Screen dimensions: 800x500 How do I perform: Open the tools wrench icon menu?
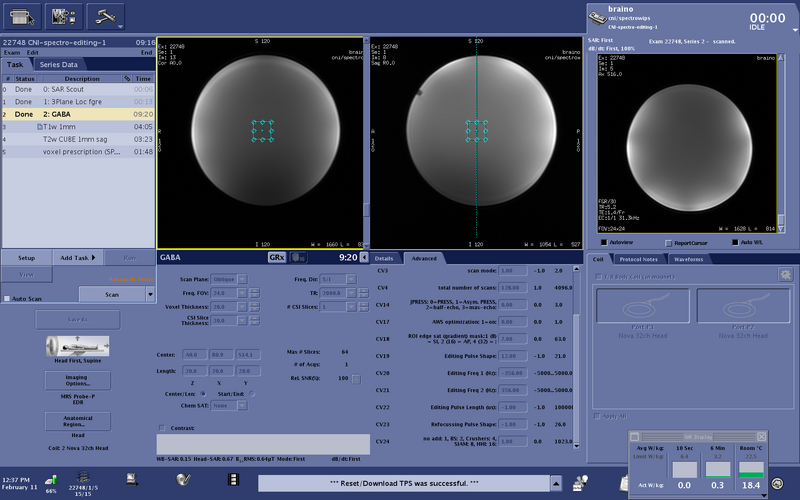pos(106,16)
